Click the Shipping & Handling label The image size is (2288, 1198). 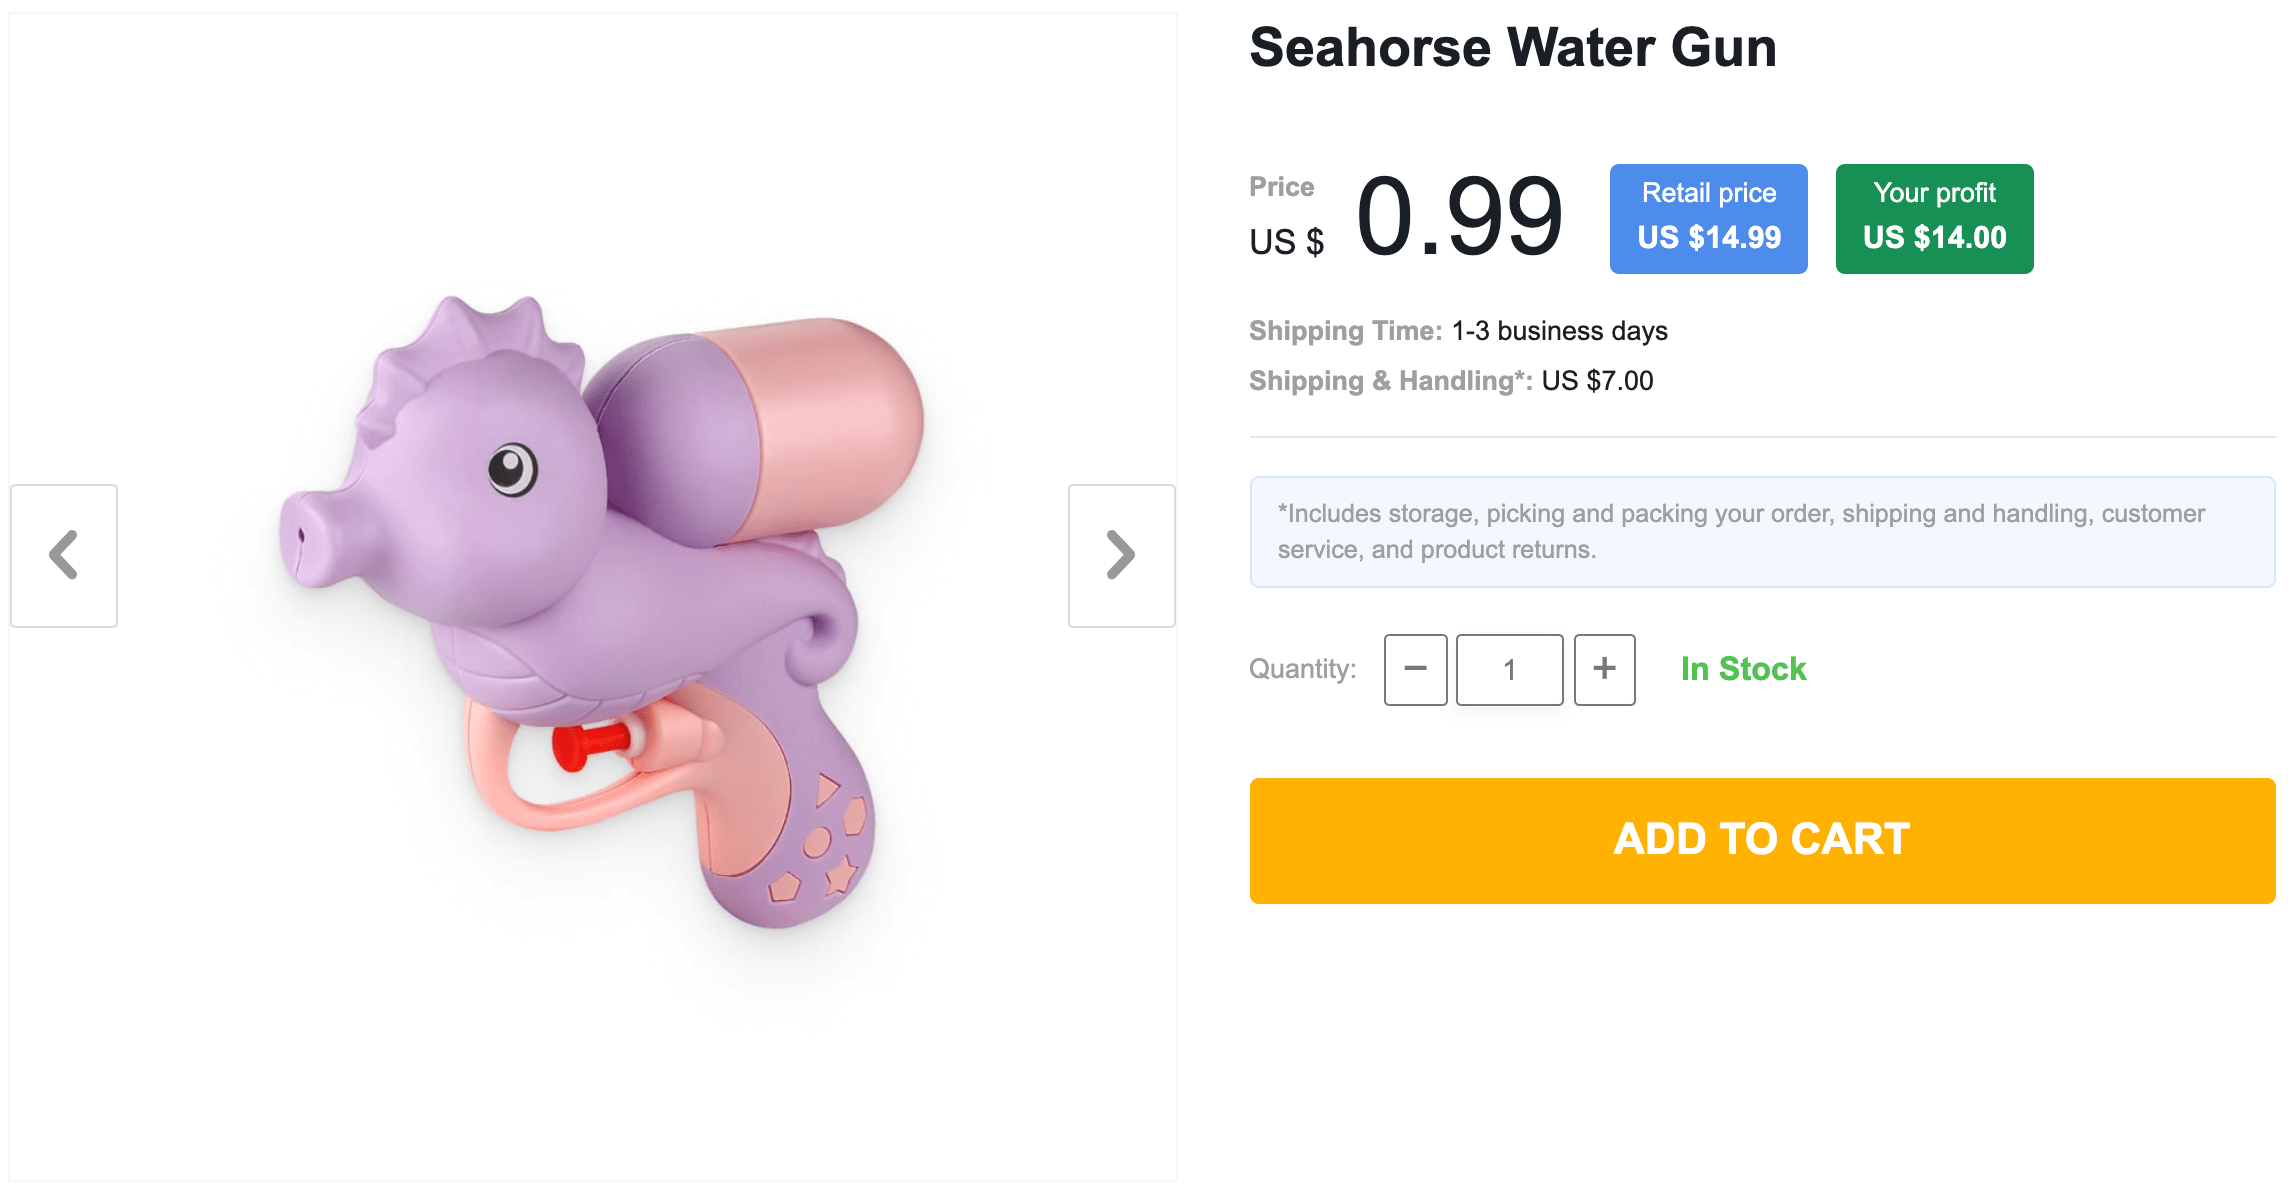click(1390, 381)
